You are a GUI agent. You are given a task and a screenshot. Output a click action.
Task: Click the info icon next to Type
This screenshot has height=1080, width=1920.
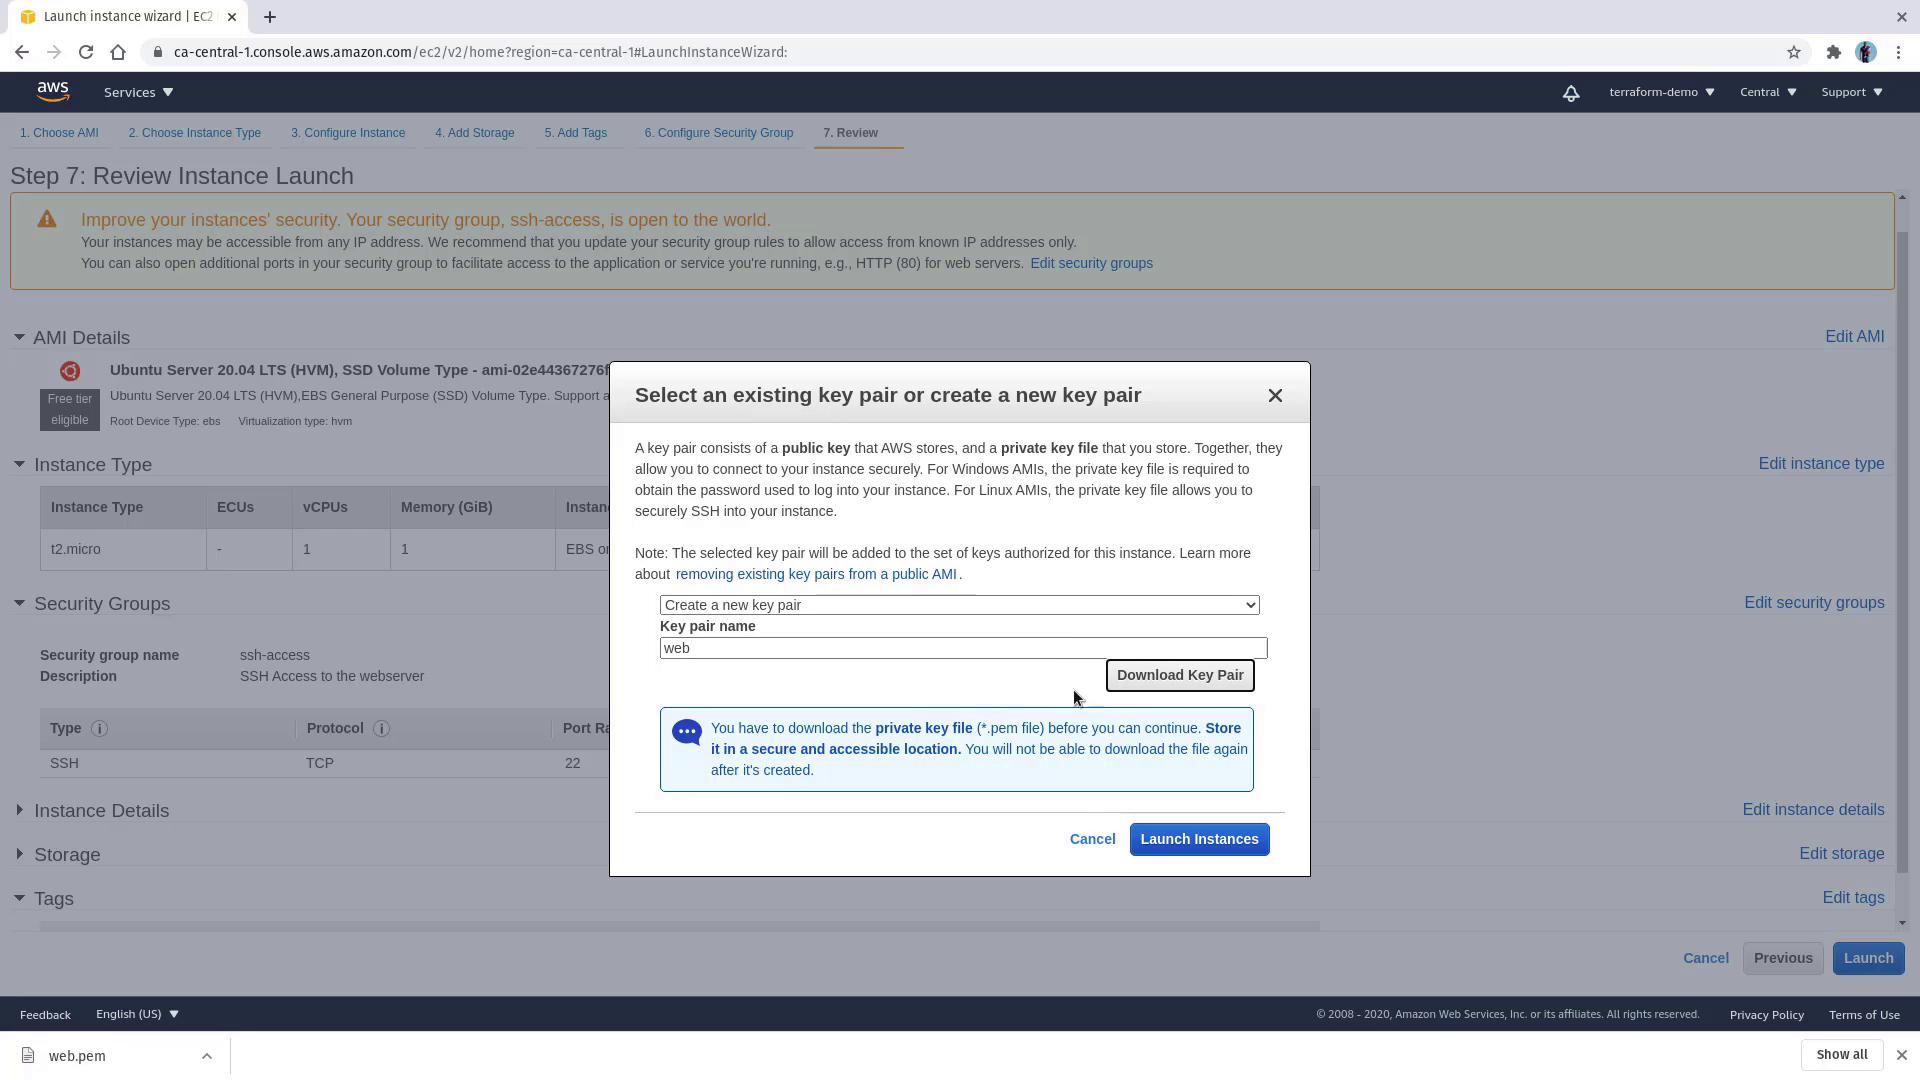pos(99,729)
